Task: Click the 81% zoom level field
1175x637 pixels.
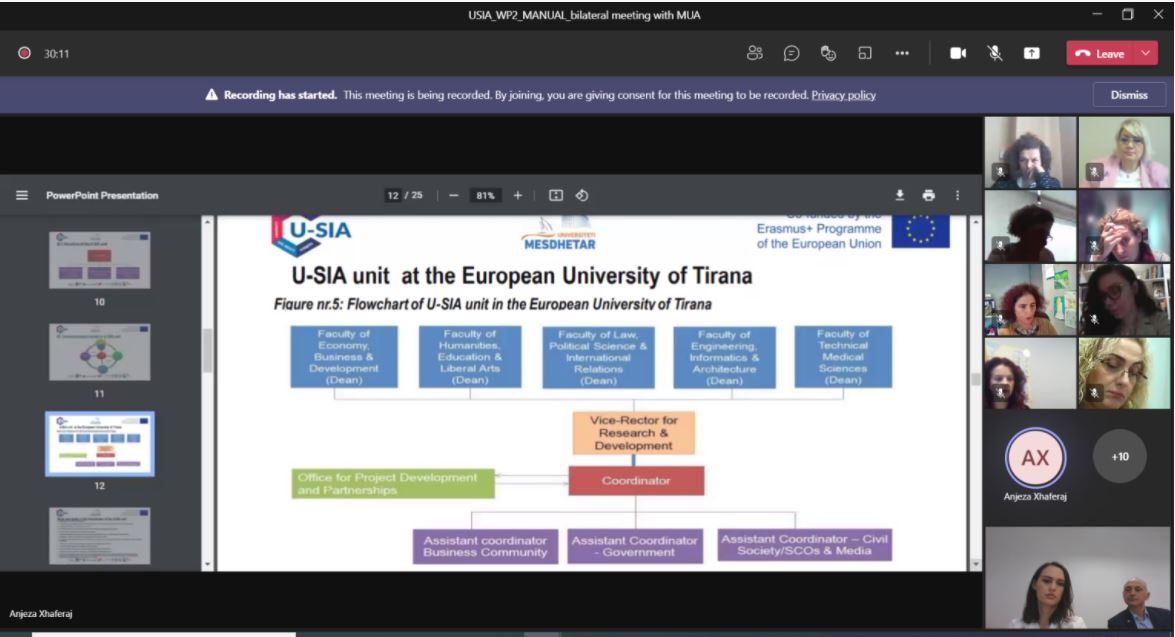Action: [x=486, y=196]
